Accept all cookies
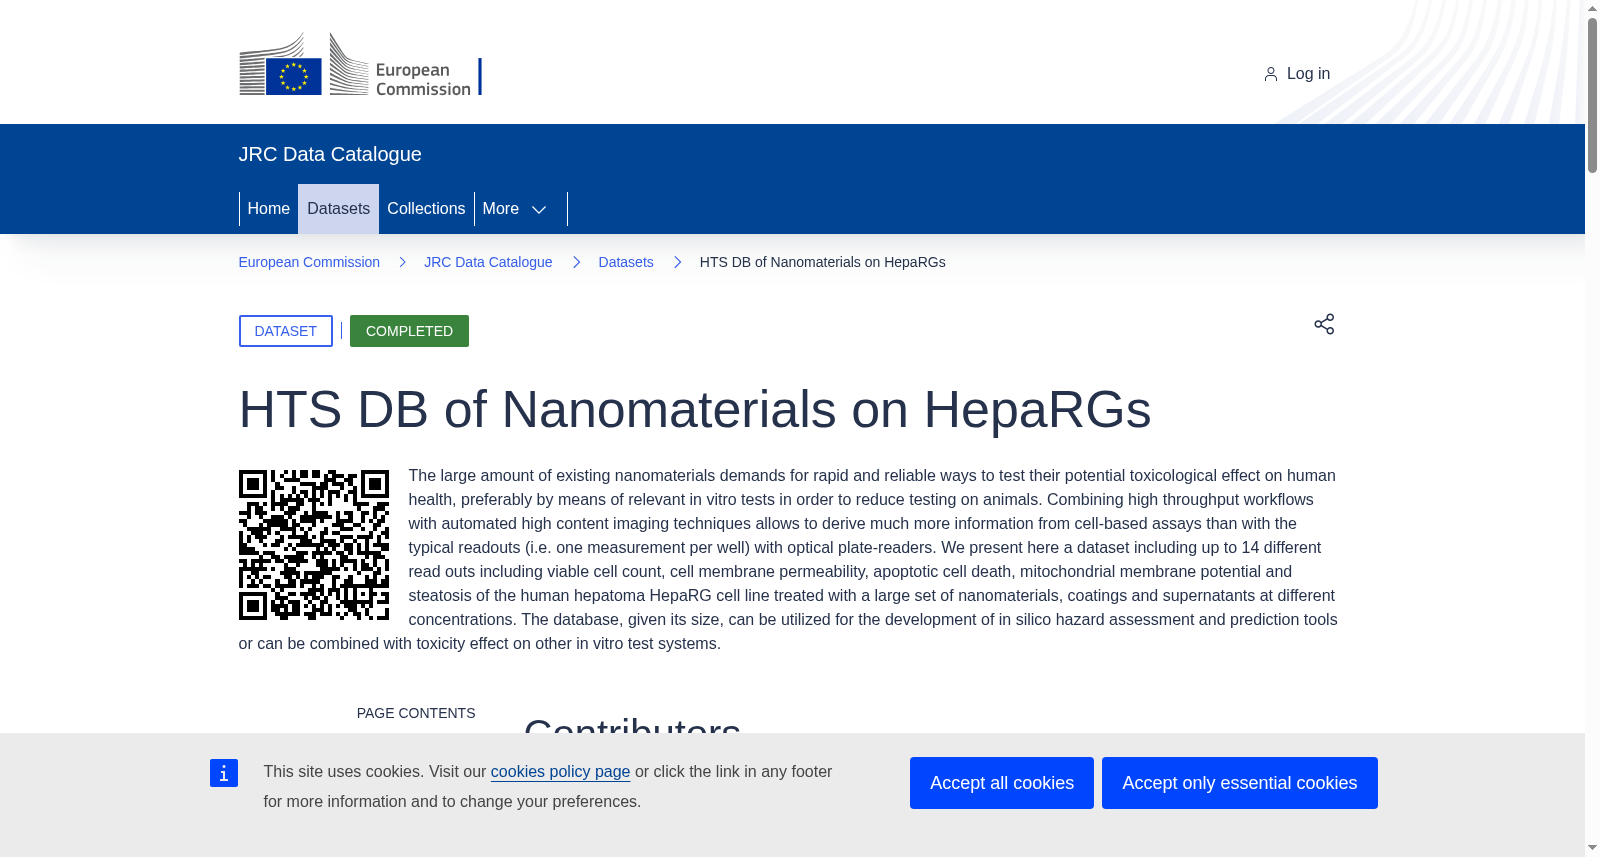This screenshot has width=1600, height=857. [x=1002, y=783]
